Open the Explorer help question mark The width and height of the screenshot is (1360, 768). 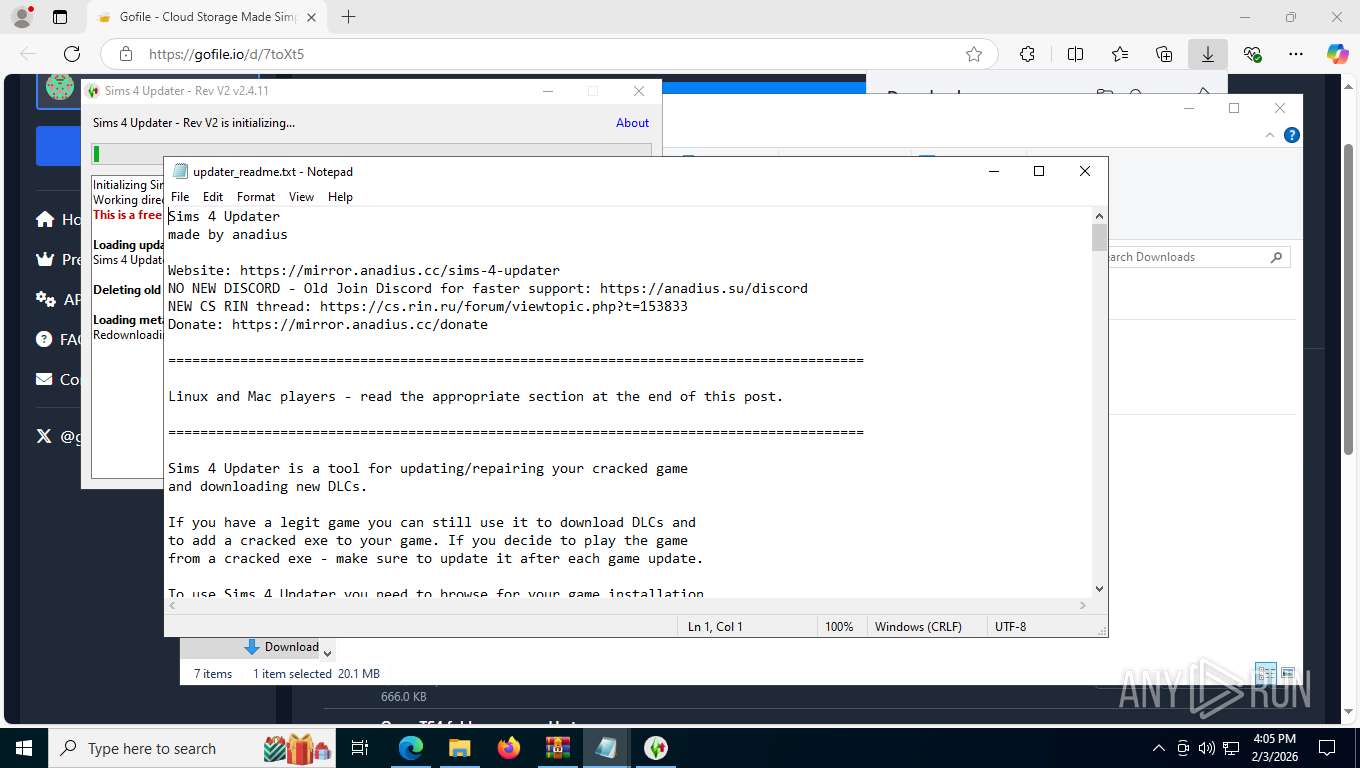click(x=1292, y=135)
